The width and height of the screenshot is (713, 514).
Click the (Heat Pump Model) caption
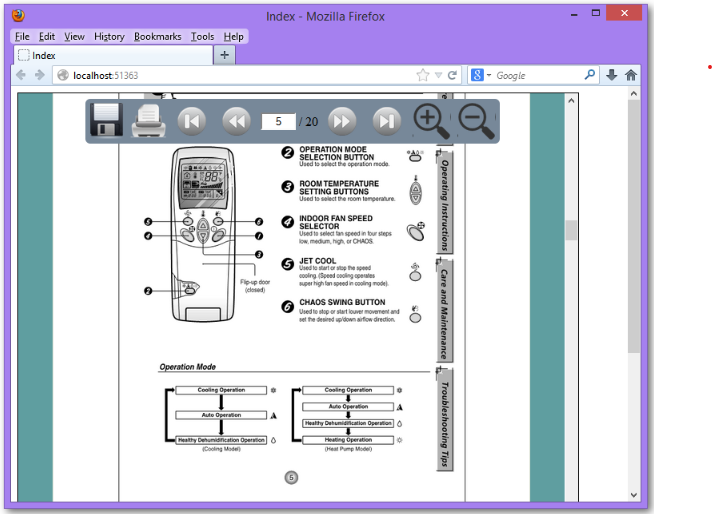point(348,449)
